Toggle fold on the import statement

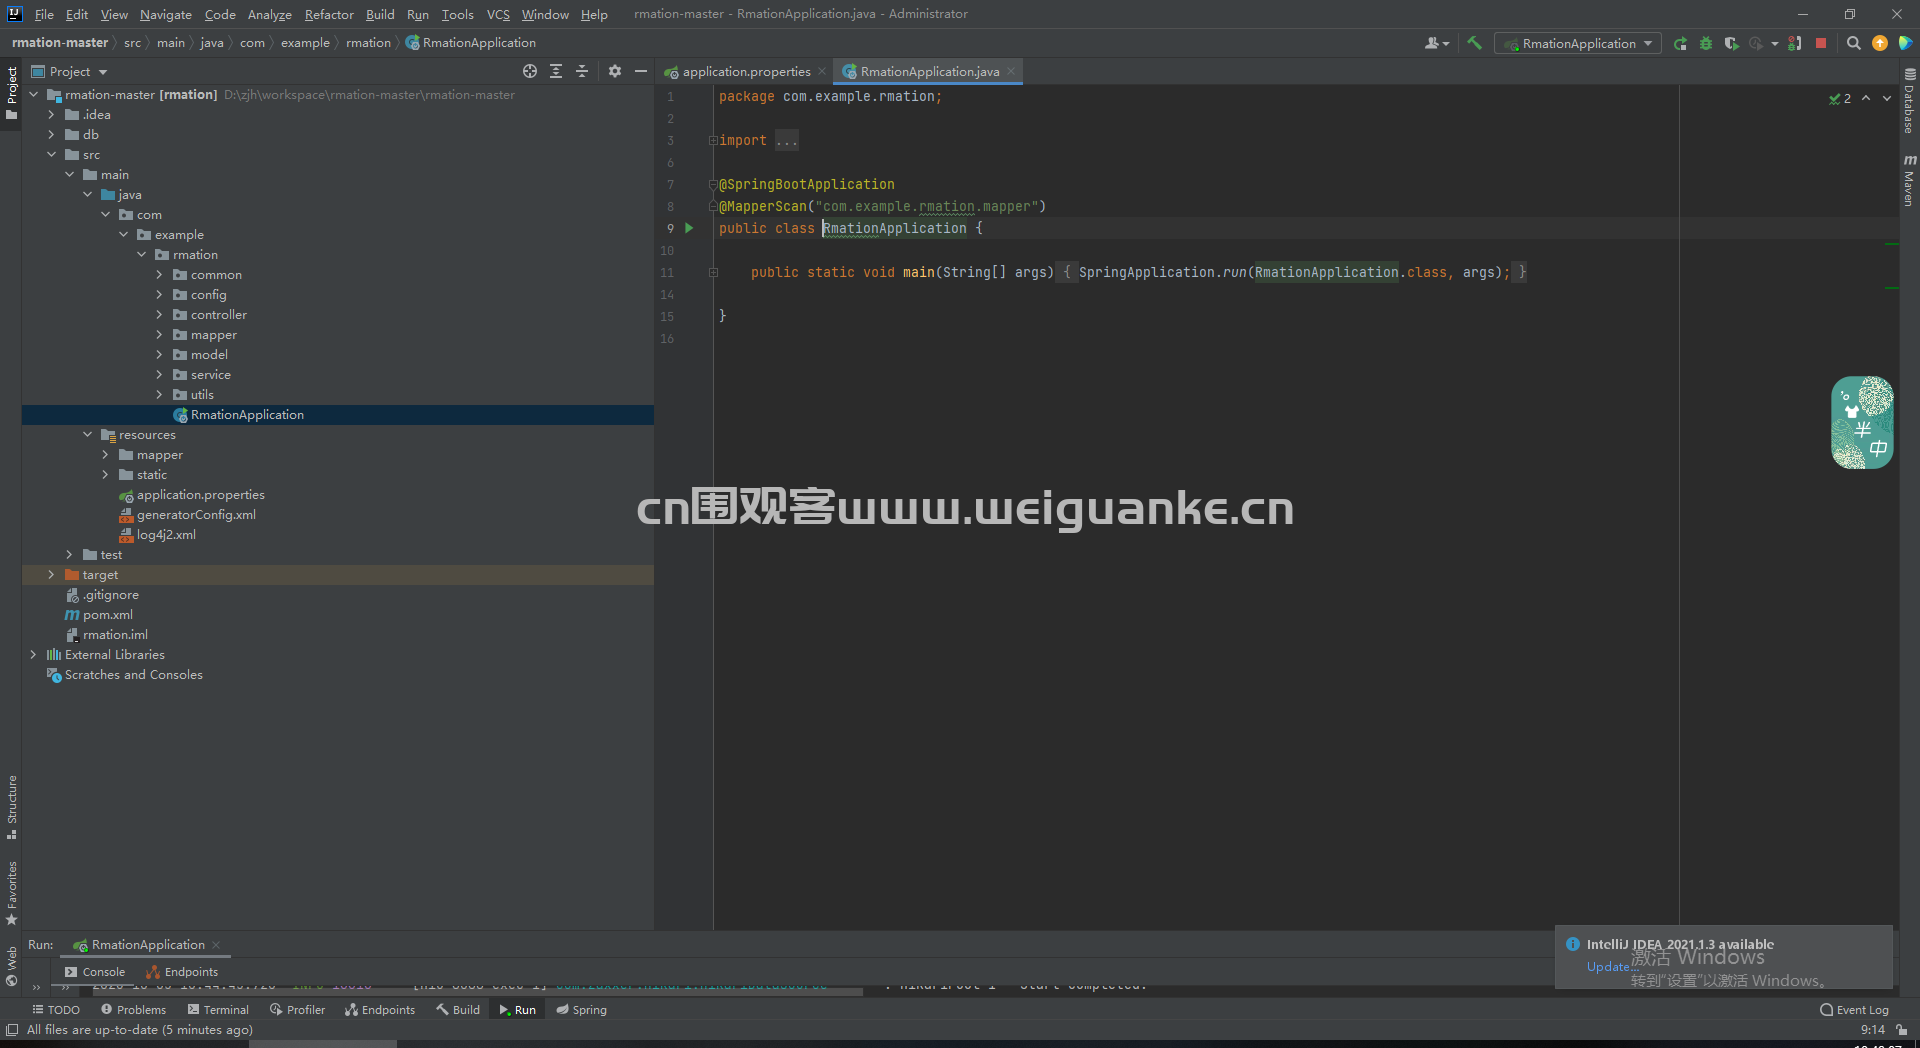coord(713,140)
